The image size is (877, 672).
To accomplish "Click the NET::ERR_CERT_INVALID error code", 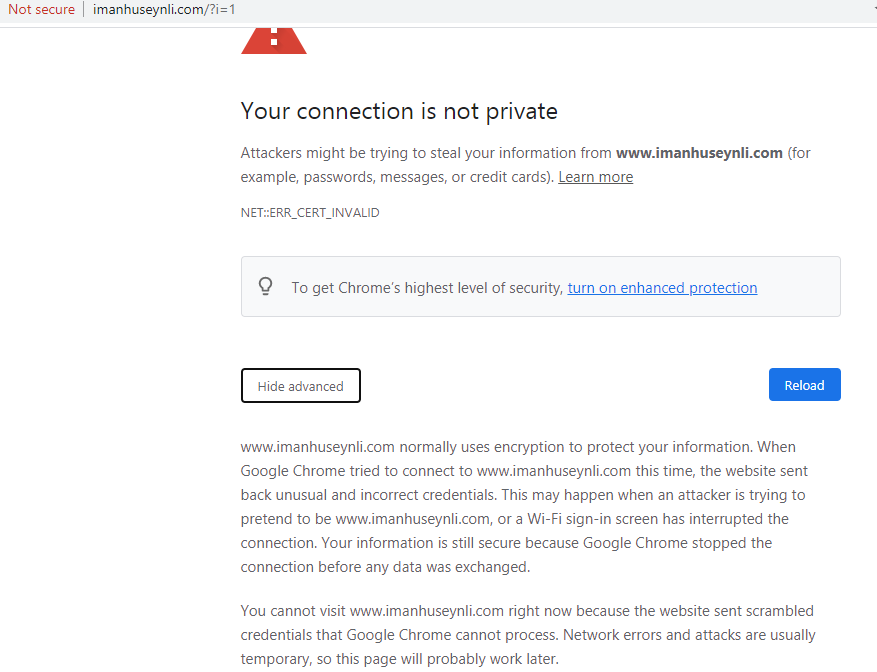I will 310,213.
